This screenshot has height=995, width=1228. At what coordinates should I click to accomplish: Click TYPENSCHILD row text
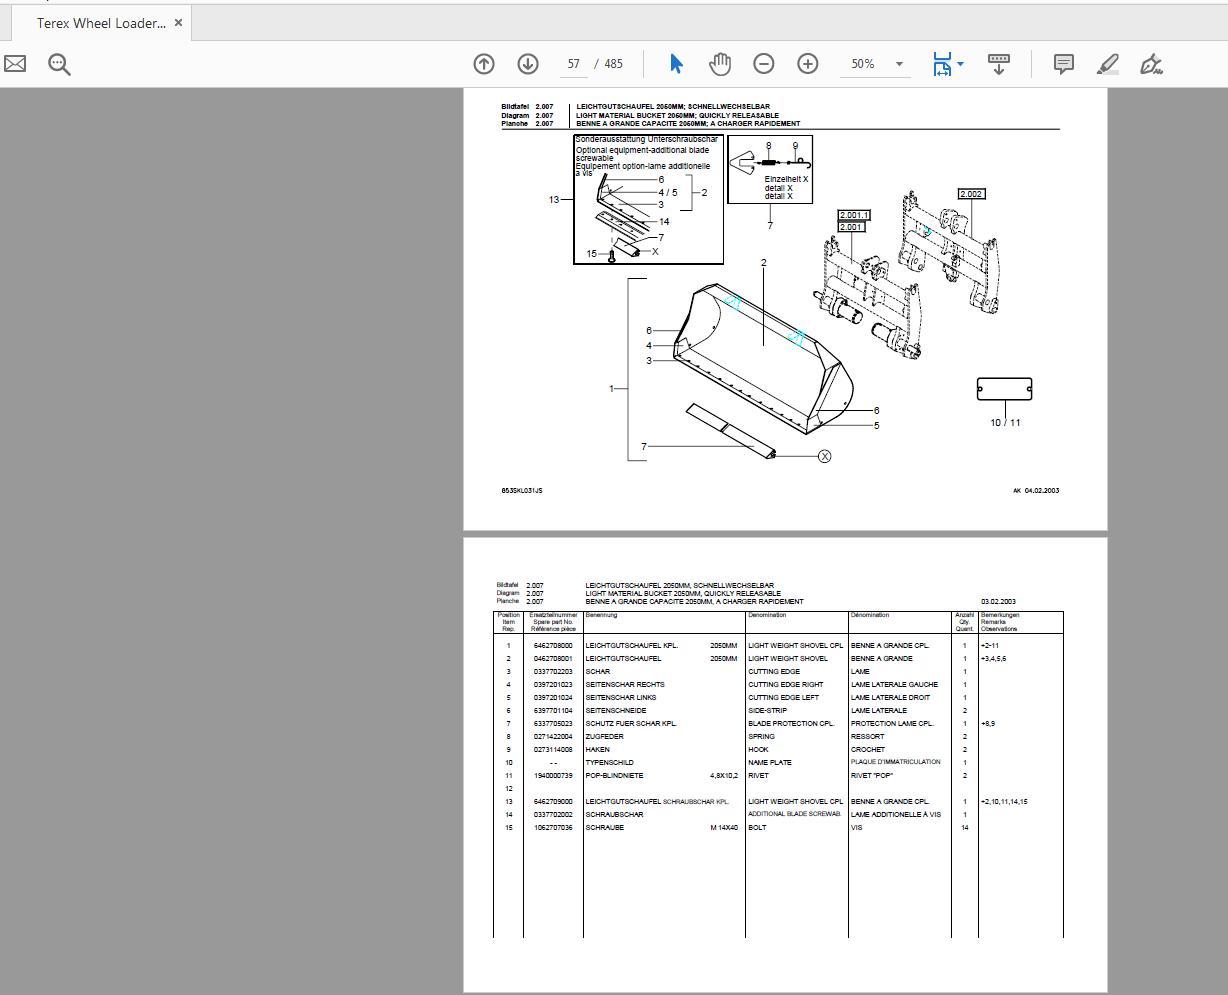click(609, 763)
